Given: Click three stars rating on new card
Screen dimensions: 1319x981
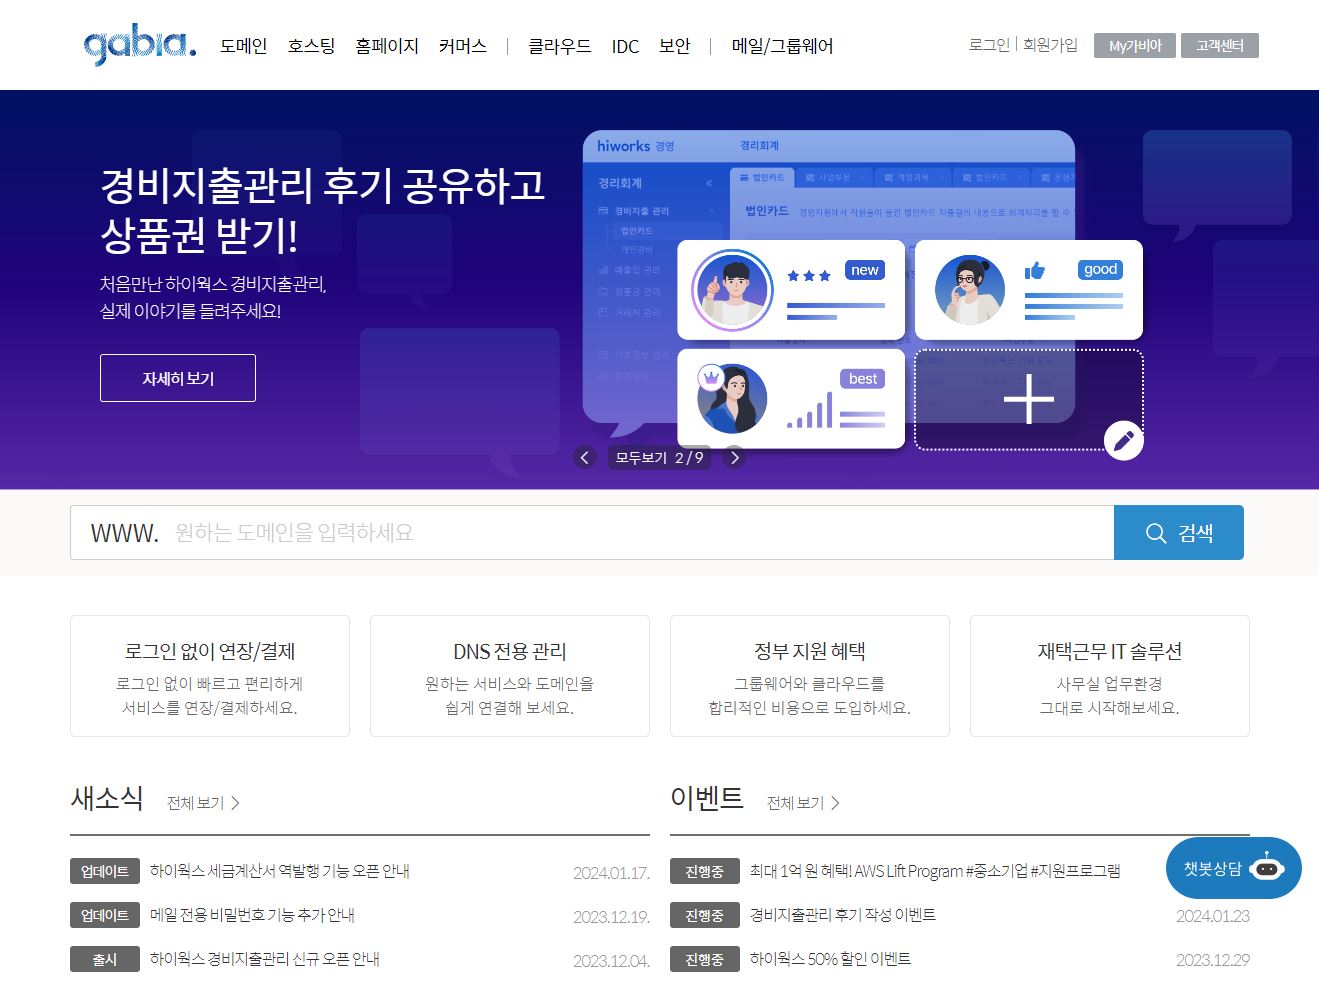Looking at the screenshot, I should (809, 275).
